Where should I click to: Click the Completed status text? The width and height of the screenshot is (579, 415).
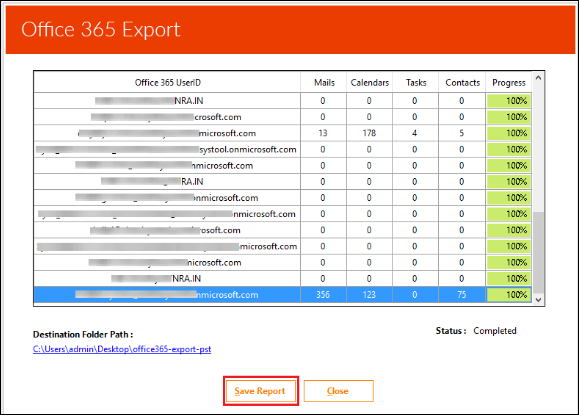pyautogui.click(x=495, y=331)
